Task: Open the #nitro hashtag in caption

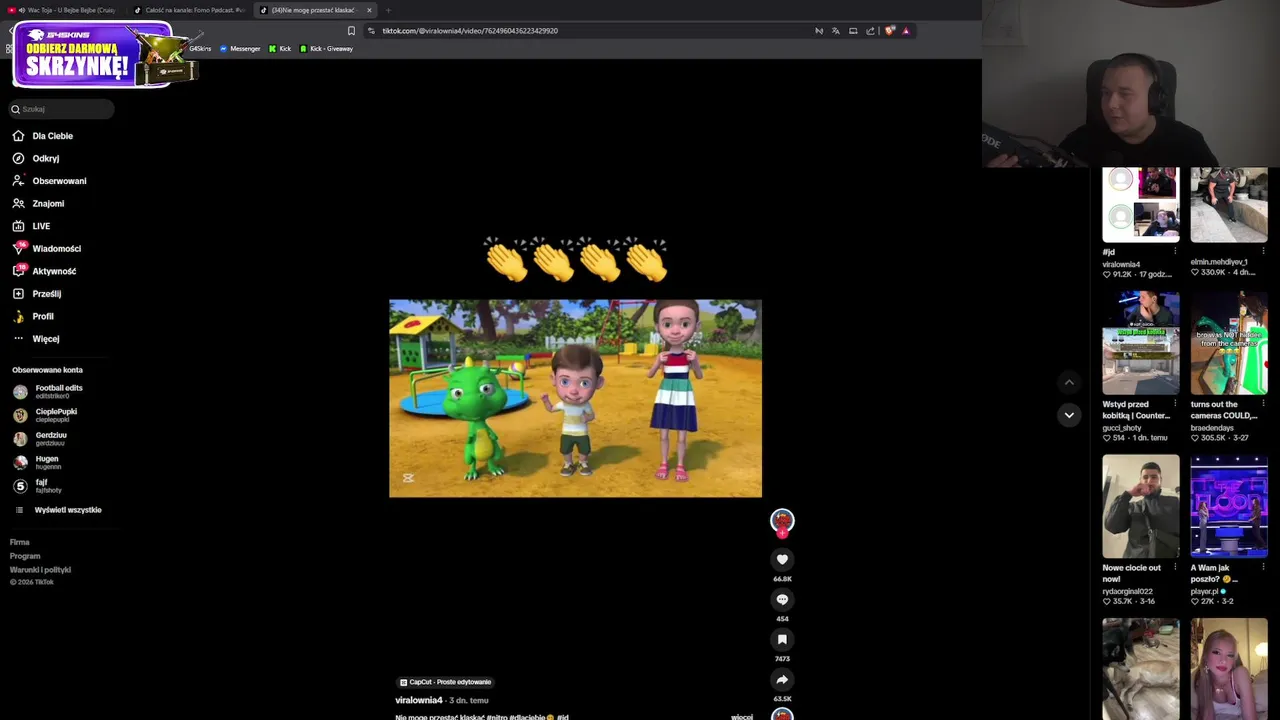Action: point(497,717)
